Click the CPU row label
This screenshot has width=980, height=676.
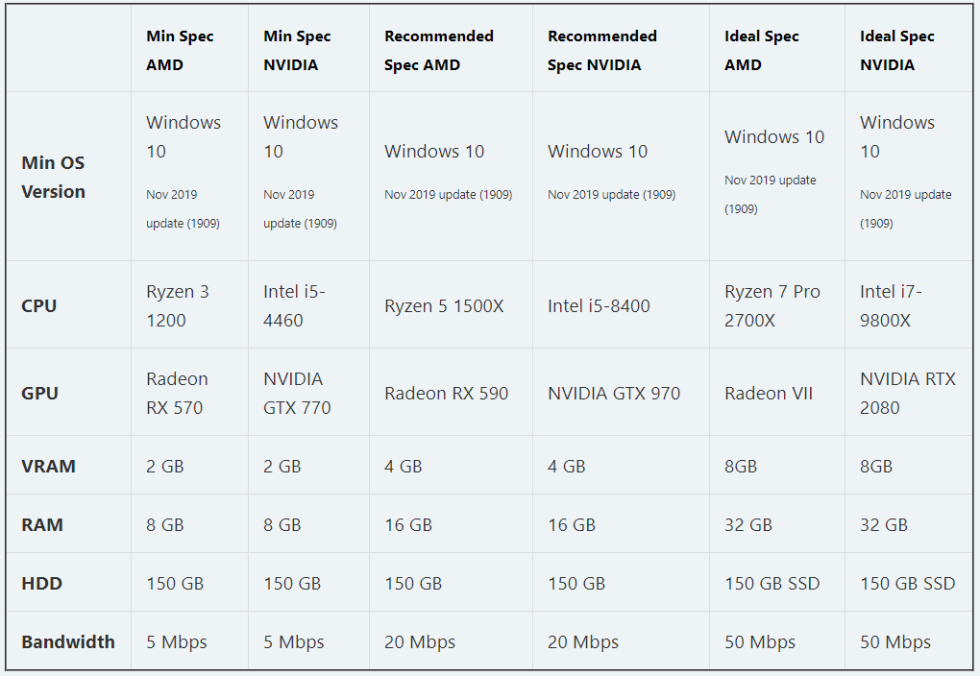click(39, 306)
